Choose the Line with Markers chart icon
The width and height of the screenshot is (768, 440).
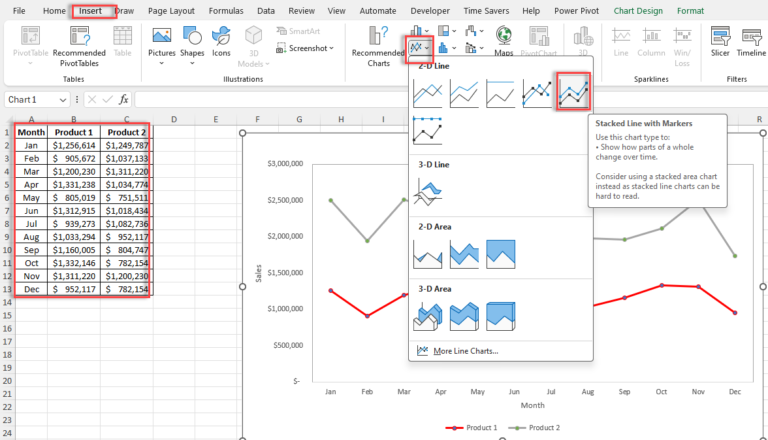[537, 93]
